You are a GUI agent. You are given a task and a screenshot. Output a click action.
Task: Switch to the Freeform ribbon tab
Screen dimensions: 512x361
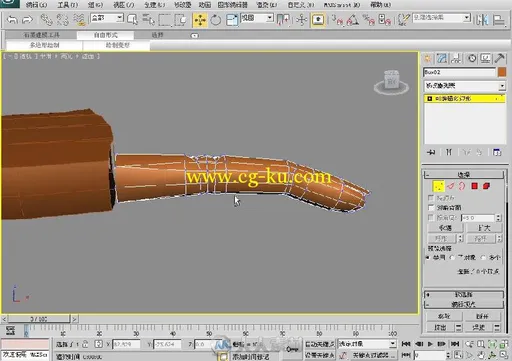pyautogui.click(x=106, y=35)
